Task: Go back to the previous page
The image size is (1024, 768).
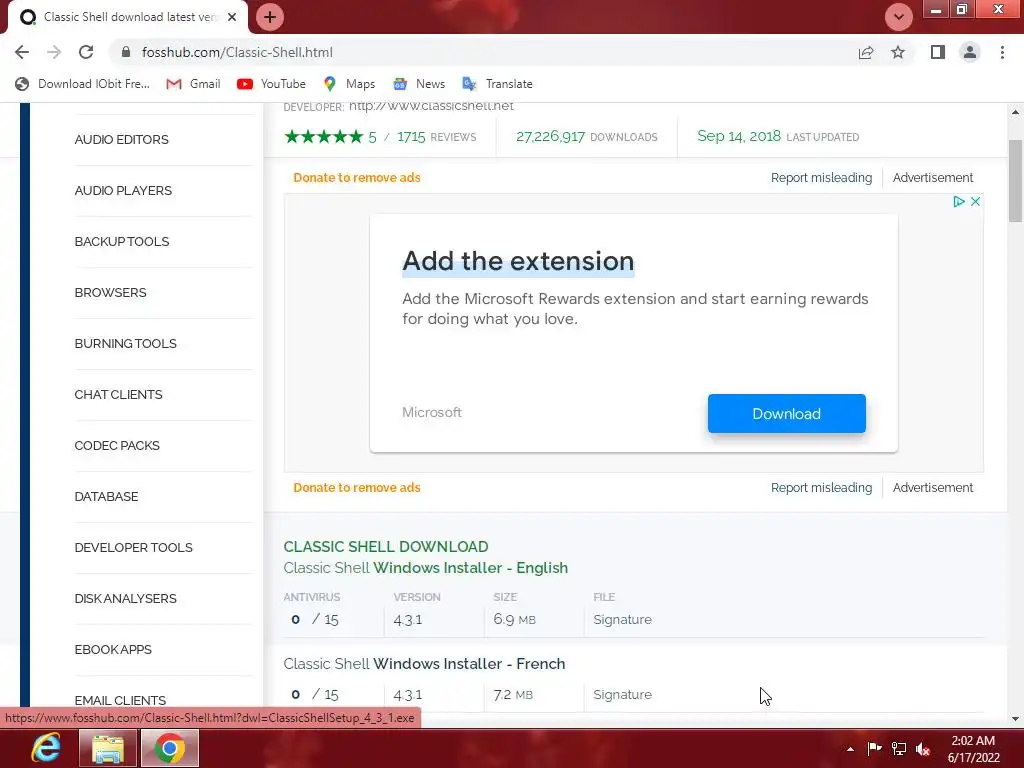Action: (x=22, y=52)
